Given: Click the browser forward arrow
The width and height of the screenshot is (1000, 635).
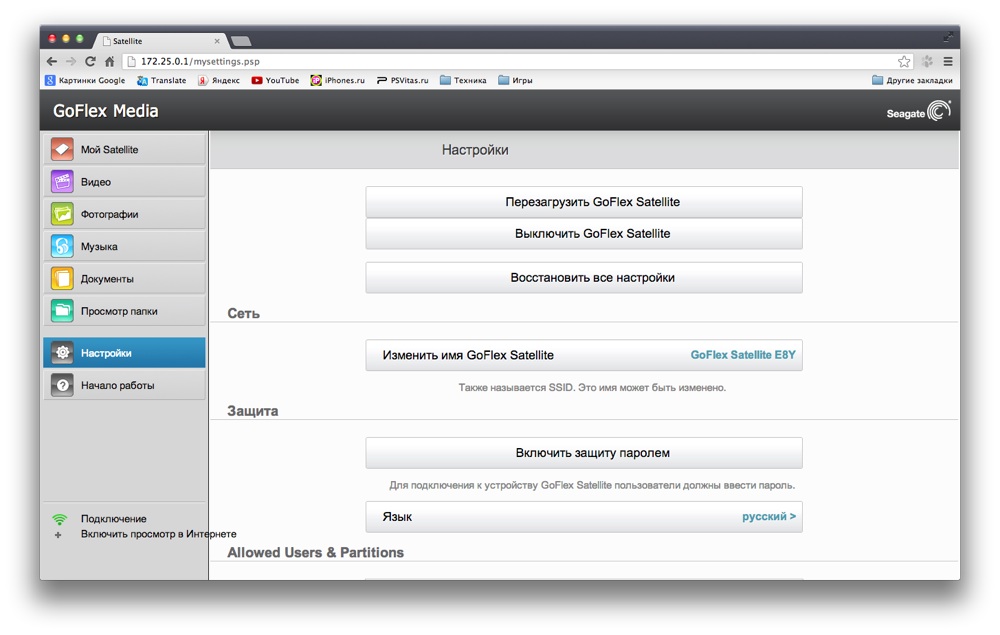Looking at the screenshot, I should pyautogui.click(x=71, y=61).
